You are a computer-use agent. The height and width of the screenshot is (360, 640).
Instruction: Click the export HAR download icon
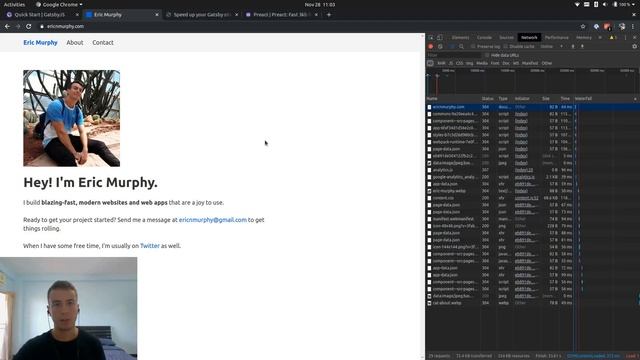582,47
